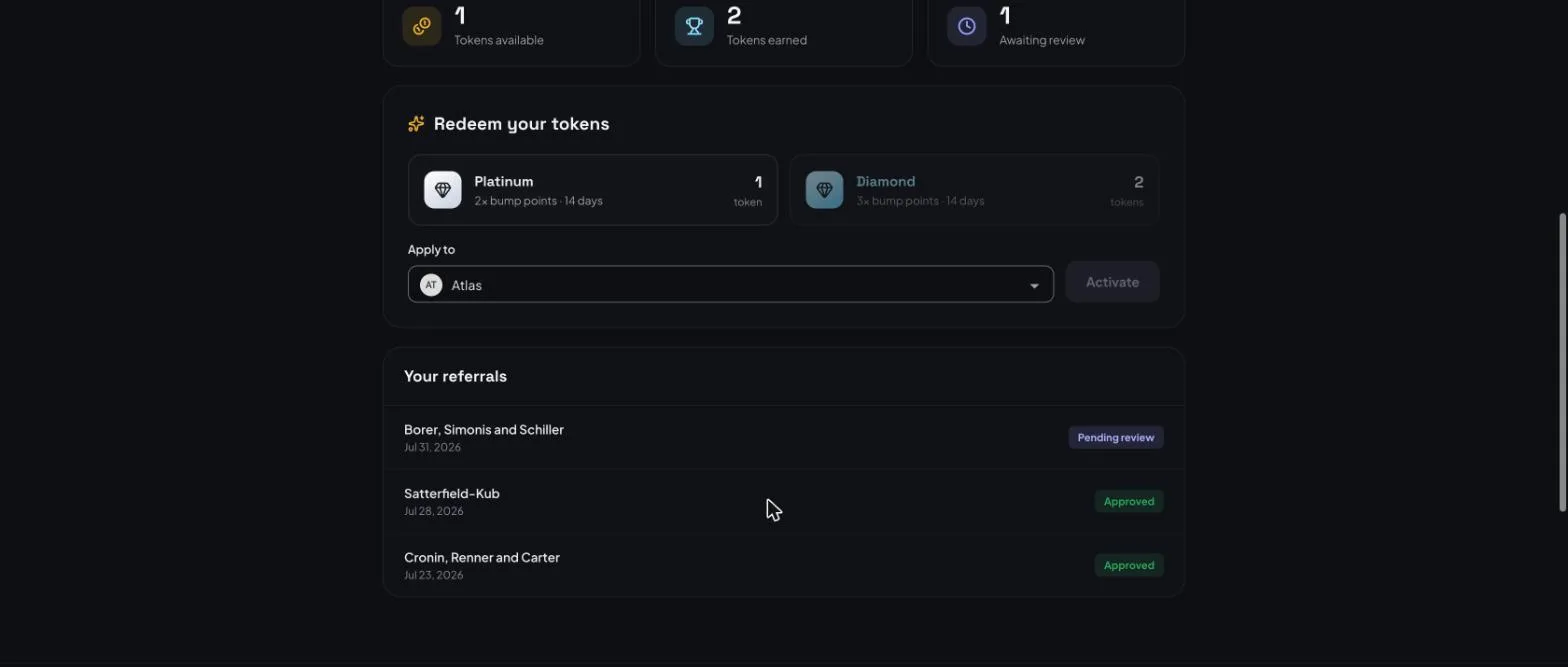
Task: Open the Satterfield-Kub referral
Action: pyautogui.click(x=784, y=502)
